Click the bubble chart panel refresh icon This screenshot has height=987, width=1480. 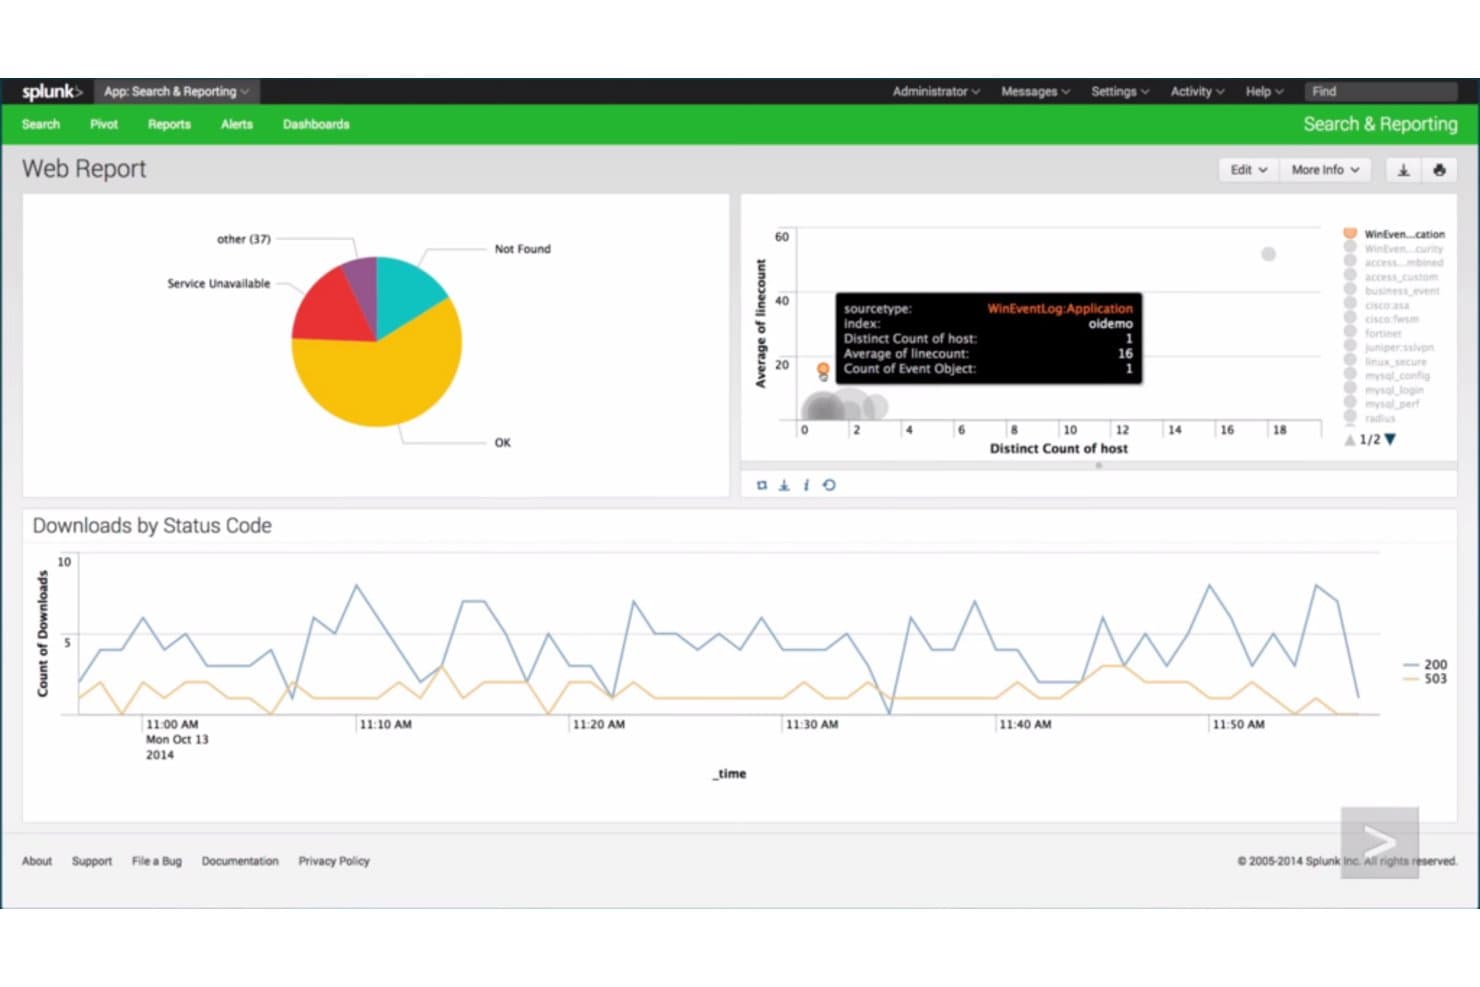[x=829, y=485]
